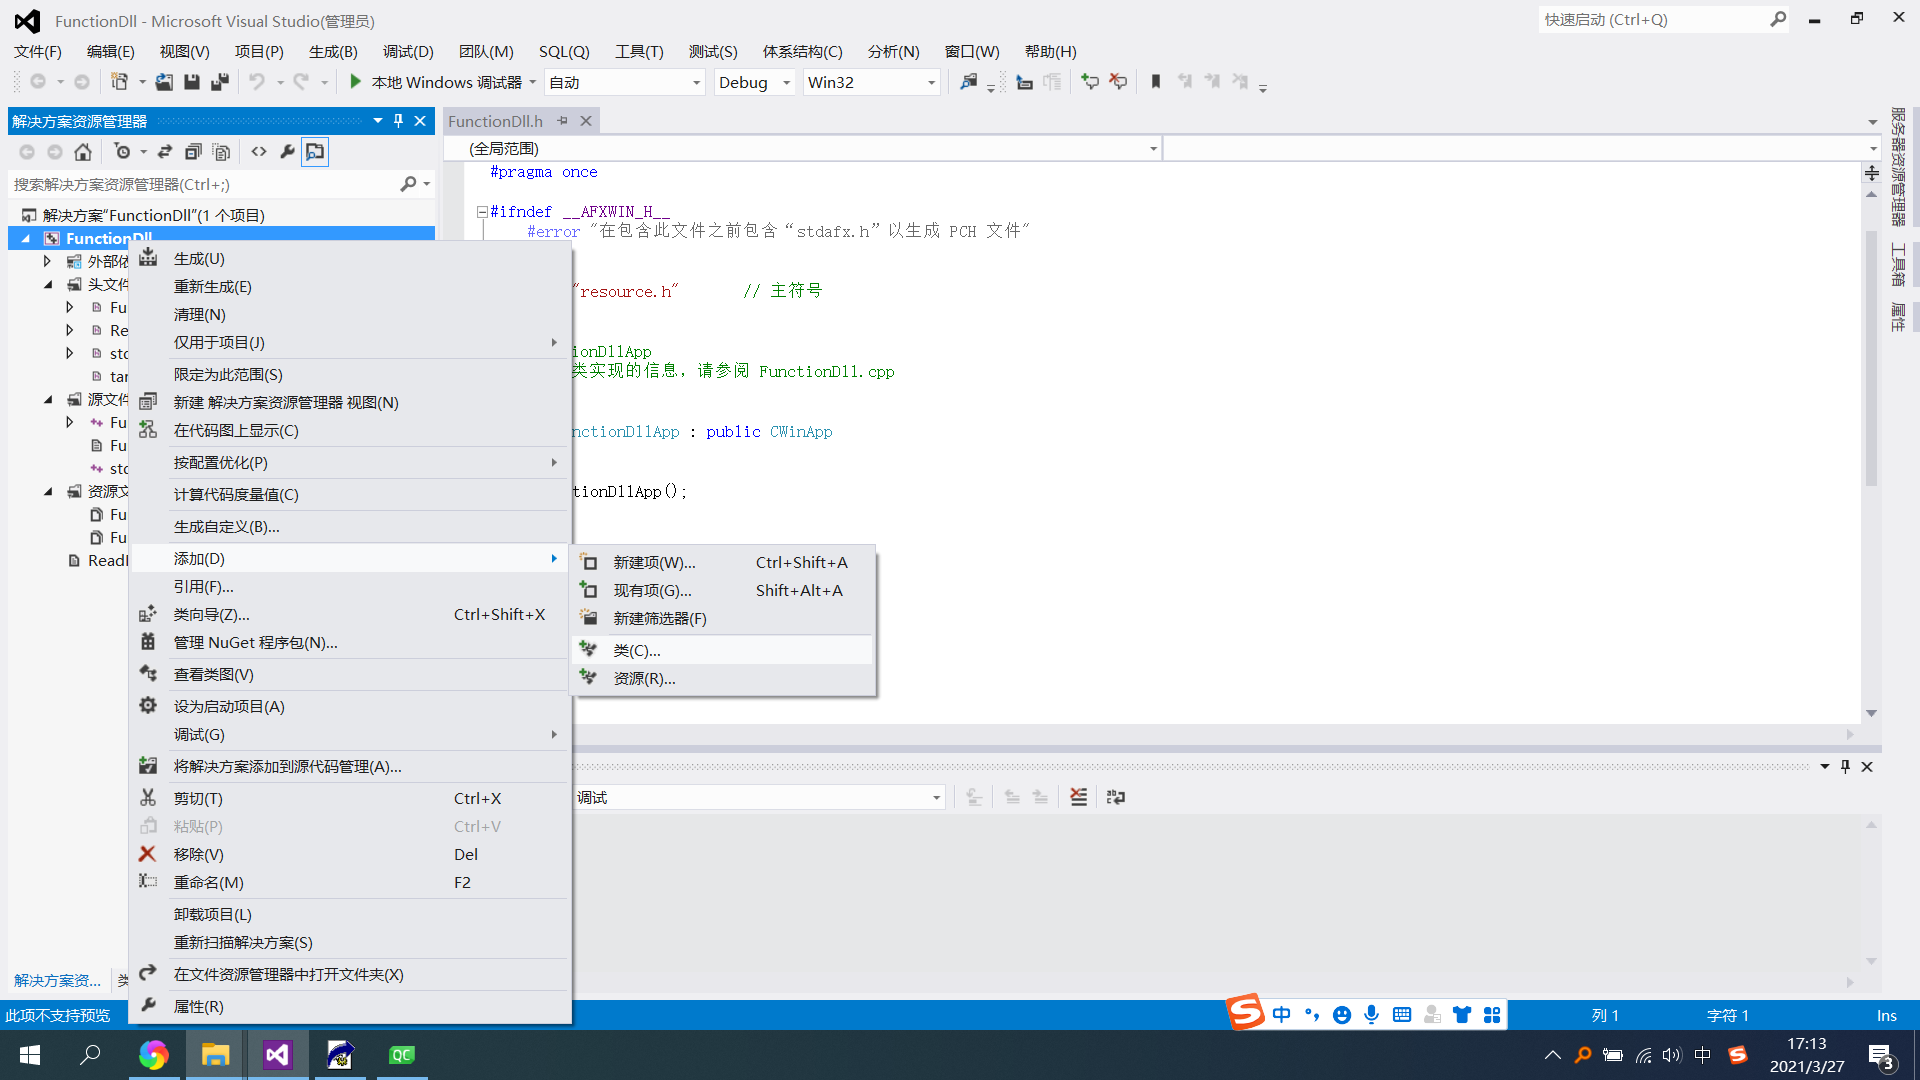Open File Explorer from the taskbar
1920x1080 pixels.
(215, 1055)
